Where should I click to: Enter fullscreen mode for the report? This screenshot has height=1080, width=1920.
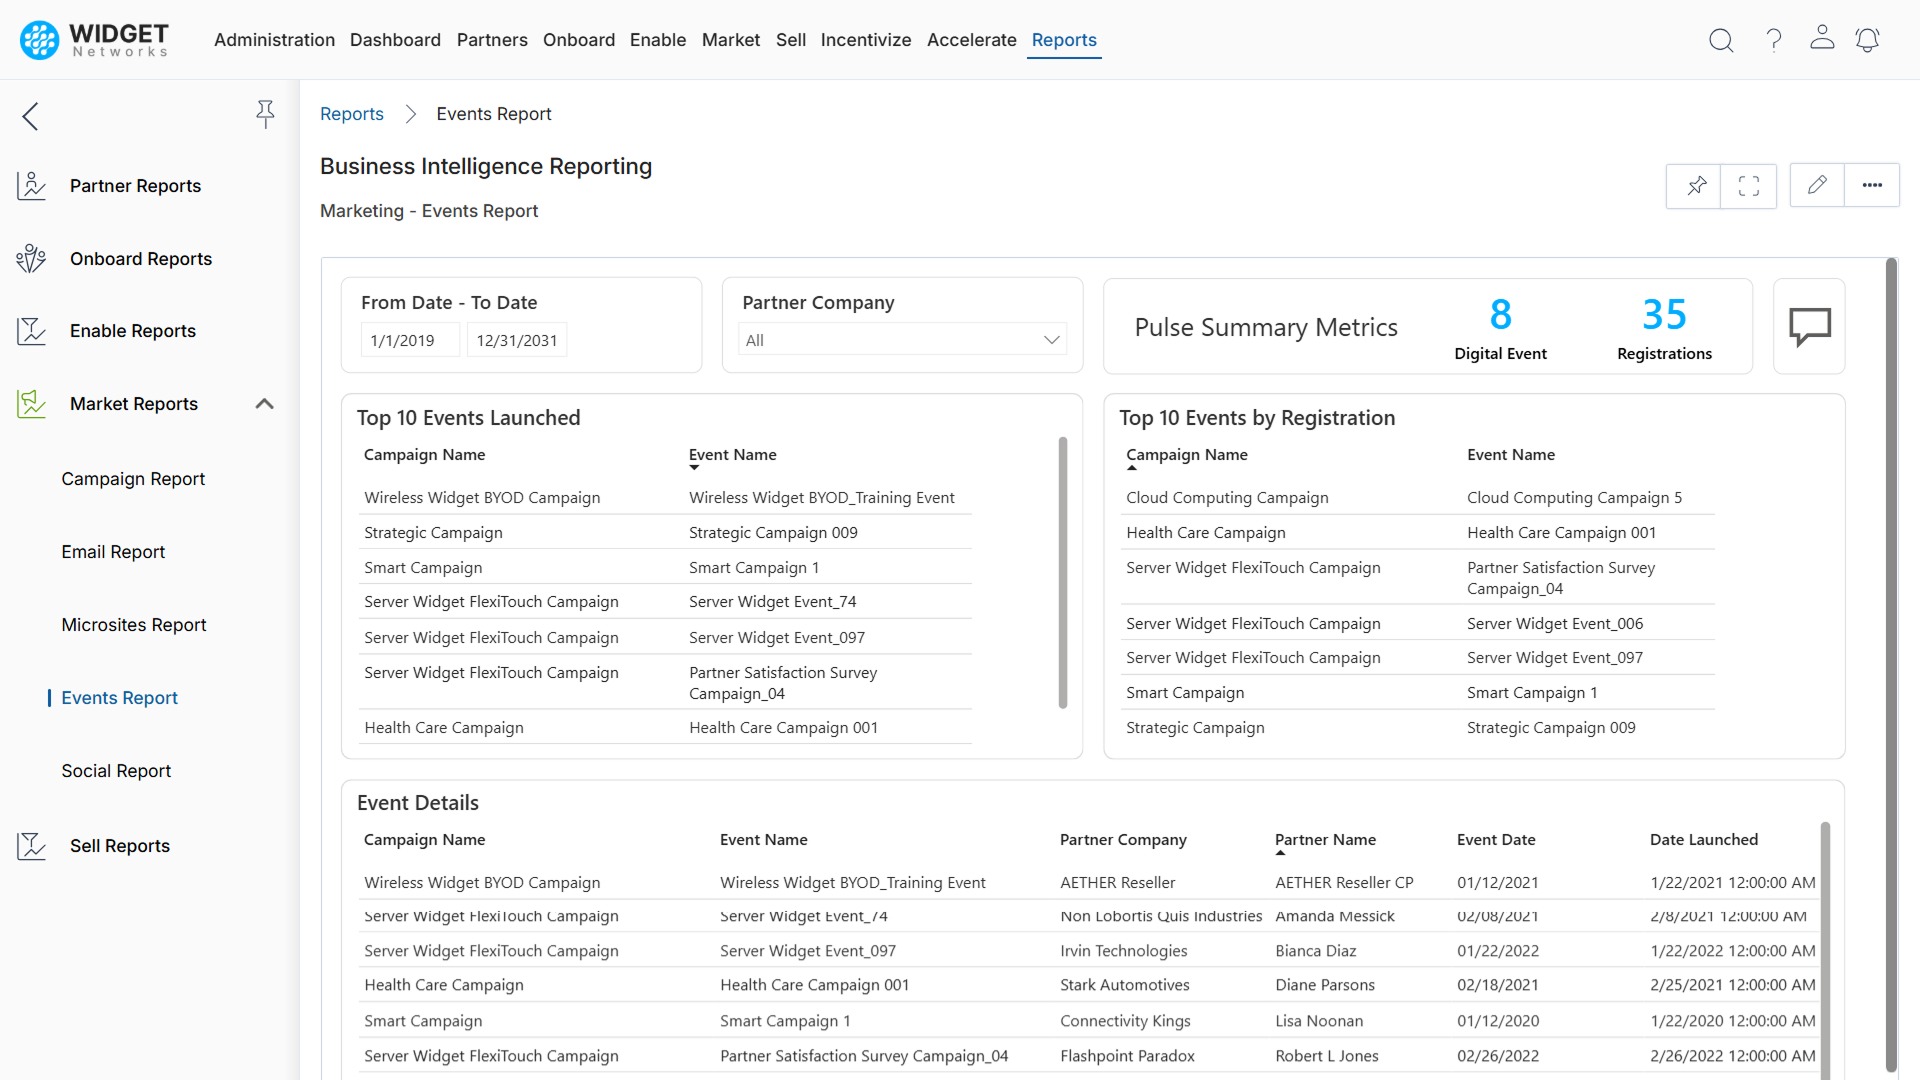[1748, 185]
